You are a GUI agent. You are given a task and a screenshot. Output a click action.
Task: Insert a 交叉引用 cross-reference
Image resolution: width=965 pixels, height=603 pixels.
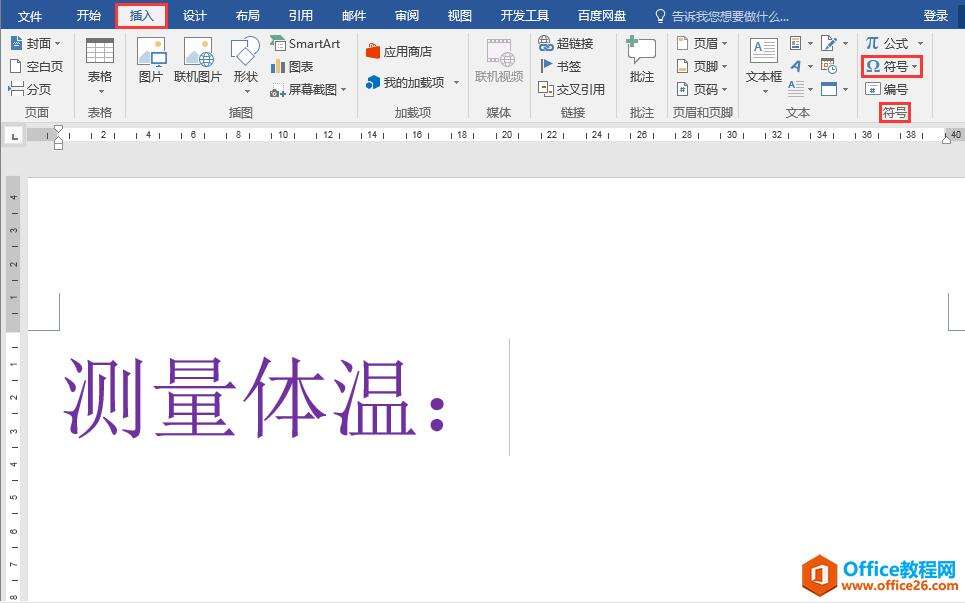571,89
